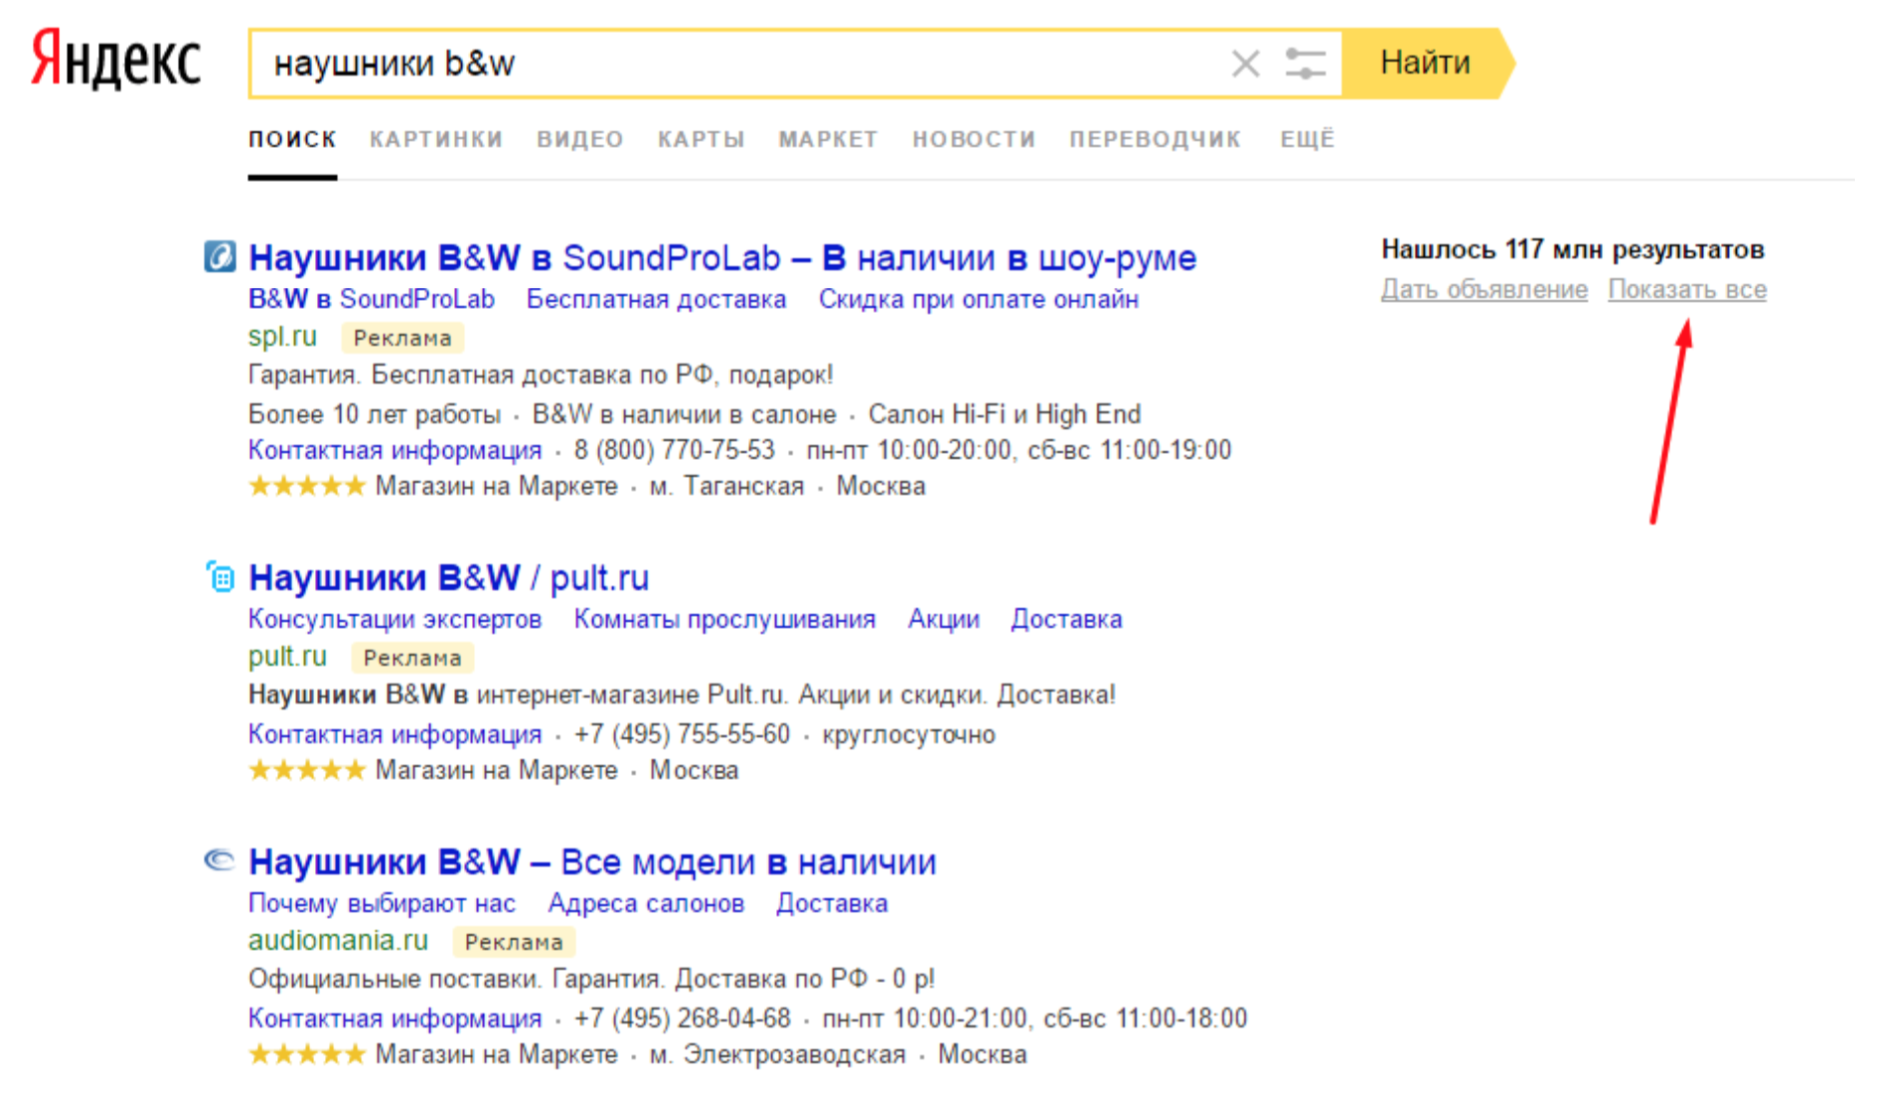Click the Реклама label next to spl.ru
The width and height of the screenshot is (1880, 1097).
coord(402,338)
